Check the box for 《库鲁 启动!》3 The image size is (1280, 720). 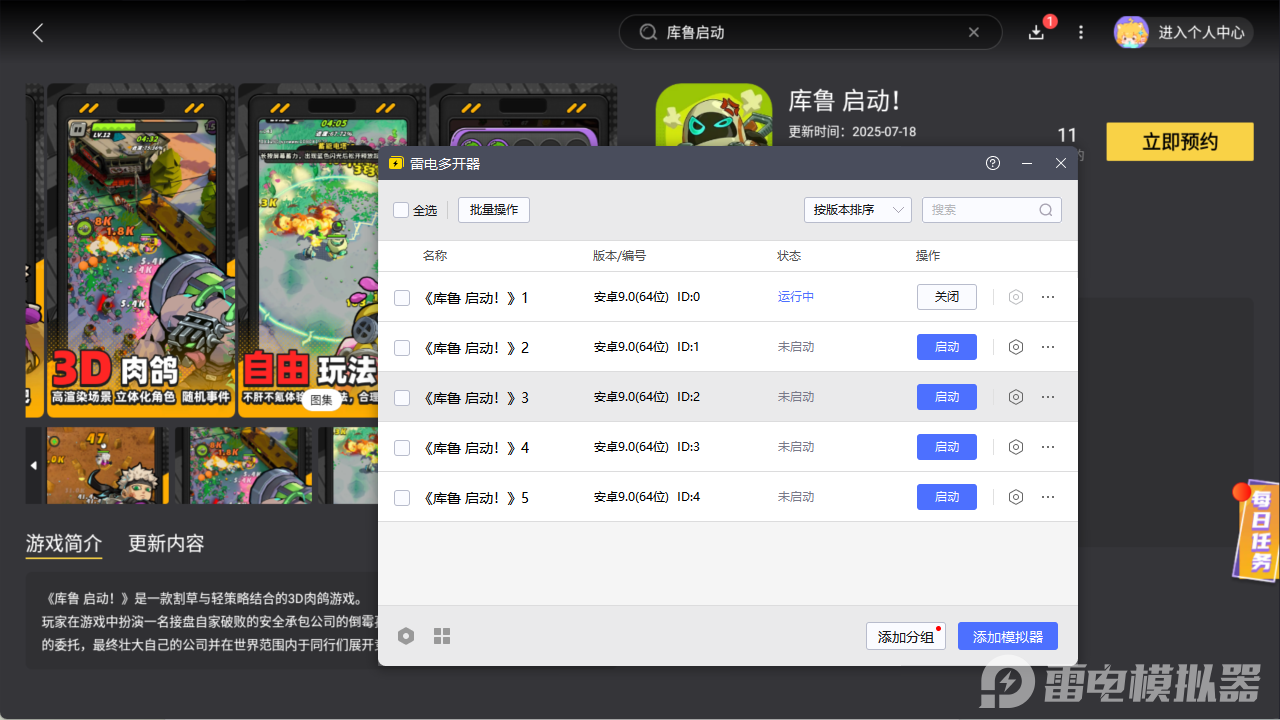(x=402, y=397)
